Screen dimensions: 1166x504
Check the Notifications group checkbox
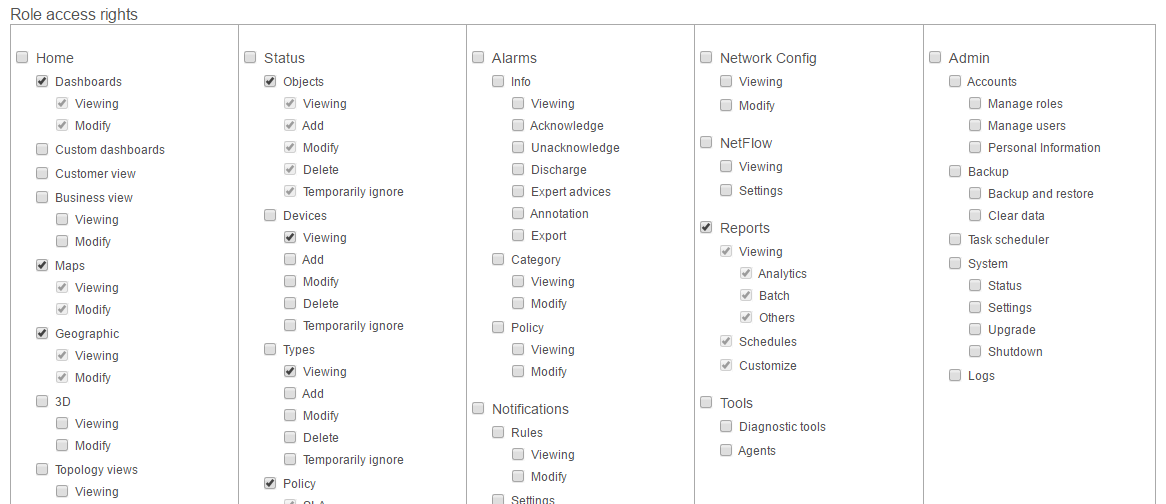click(478, 408)
